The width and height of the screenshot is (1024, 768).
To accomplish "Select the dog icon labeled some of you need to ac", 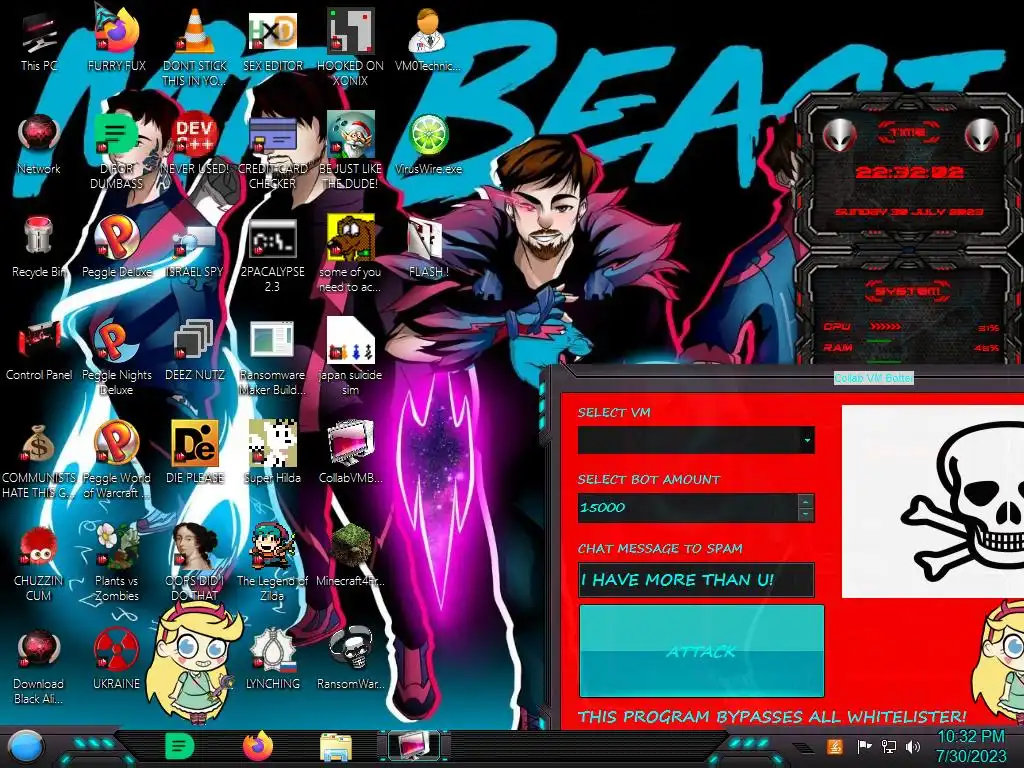I will [351, 238].
